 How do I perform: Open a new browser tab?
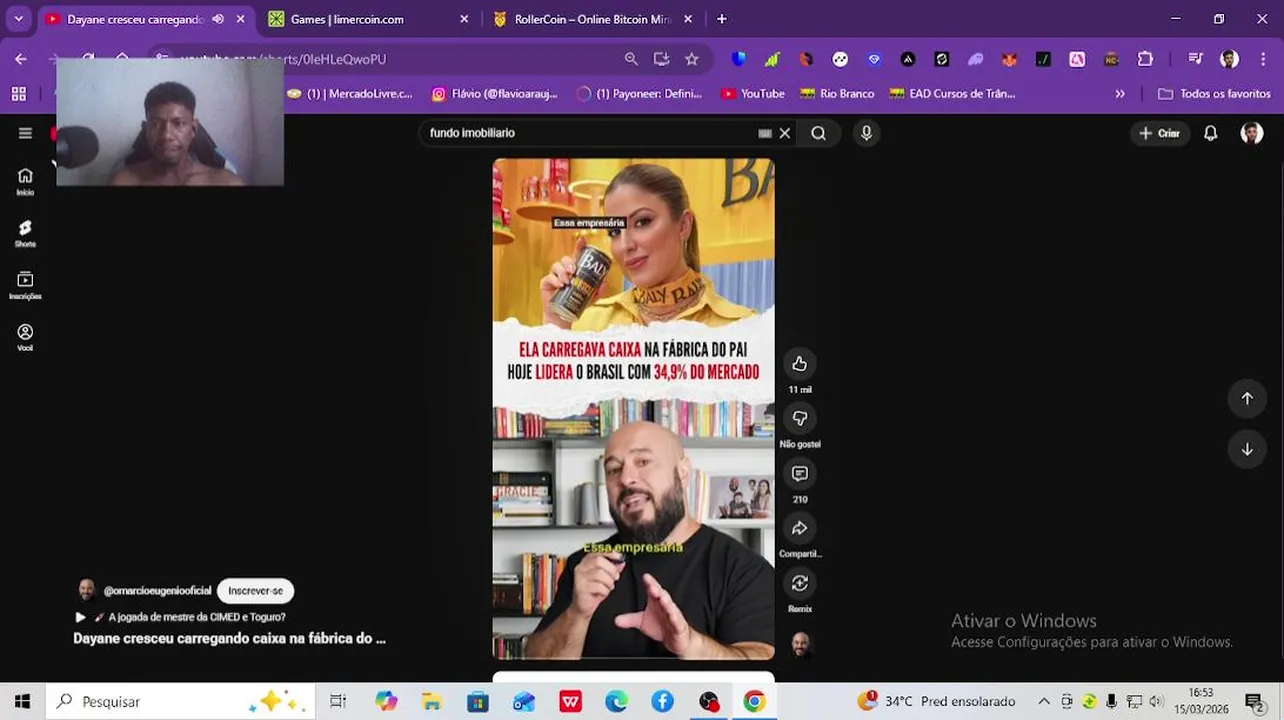pyautogui.click(x=721, y=19)
